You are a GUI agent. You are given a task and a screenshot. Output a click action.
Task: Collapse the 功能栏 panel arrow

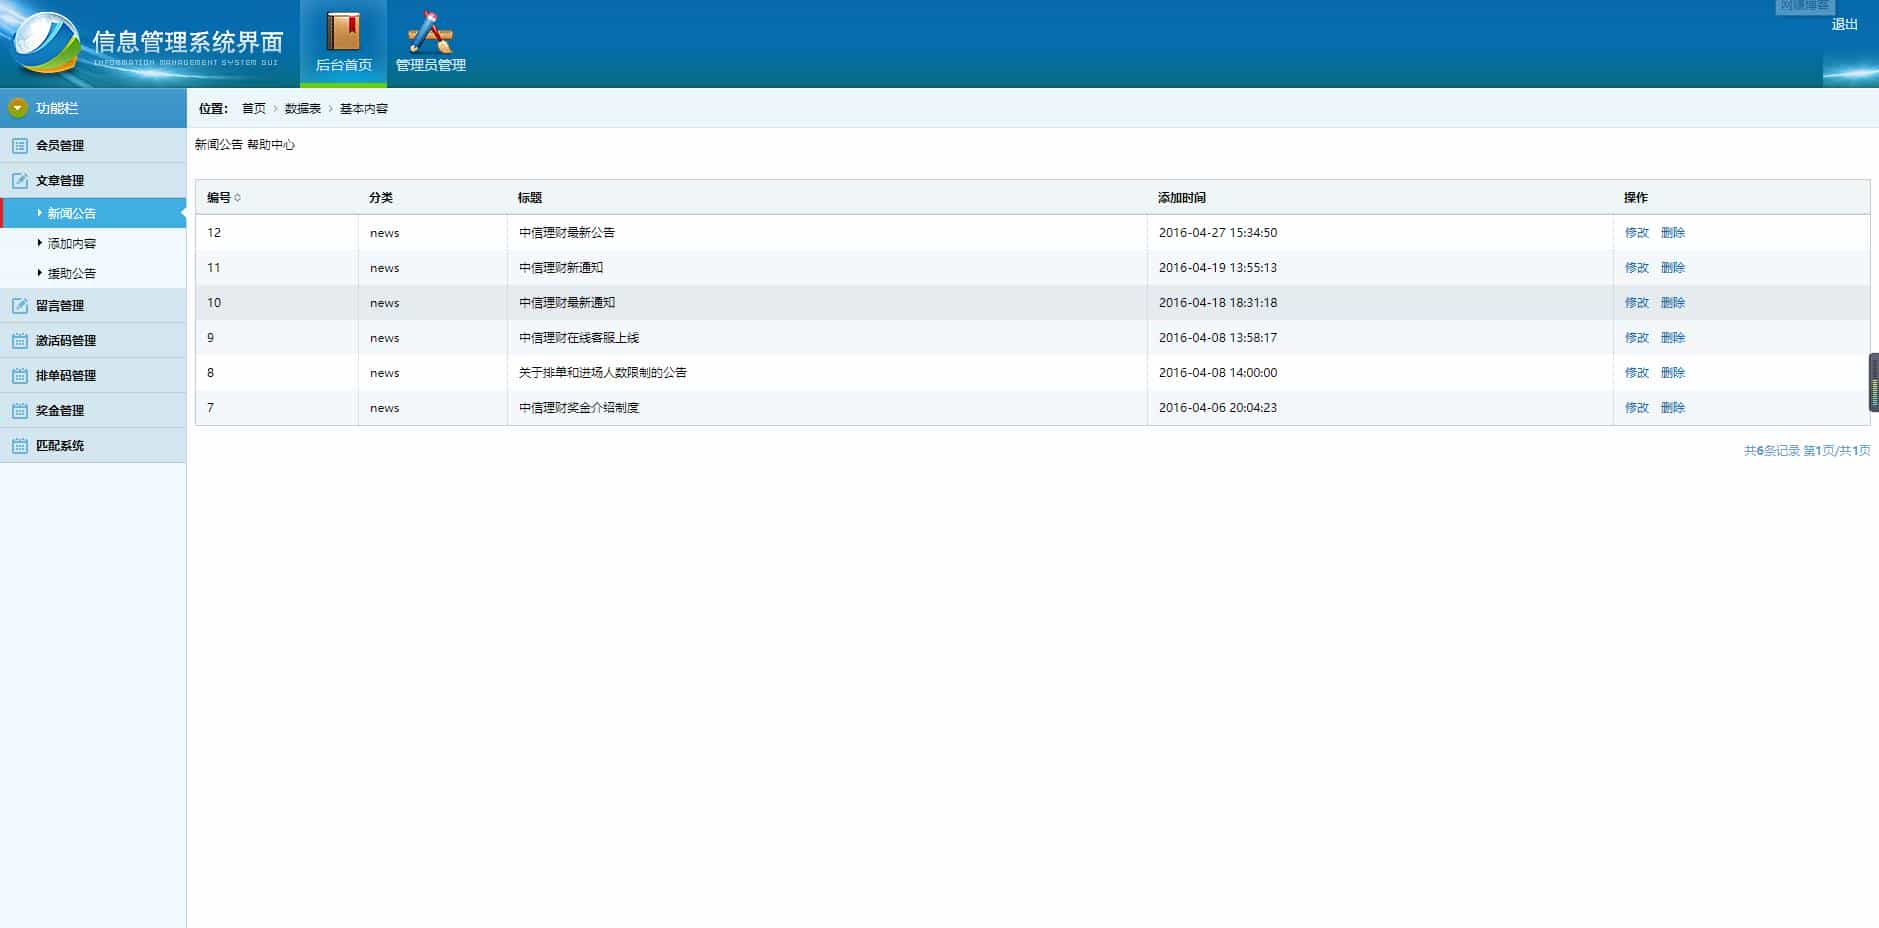16,106
